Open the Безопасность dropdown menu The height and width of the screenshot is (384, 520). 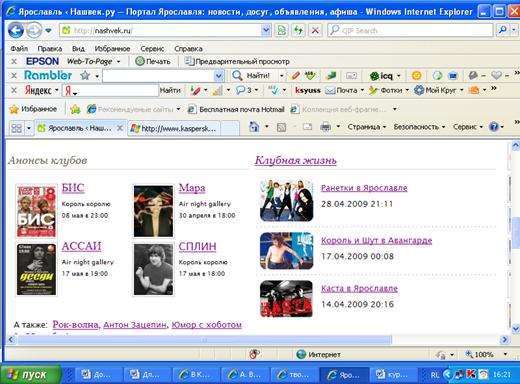[419, 127]
